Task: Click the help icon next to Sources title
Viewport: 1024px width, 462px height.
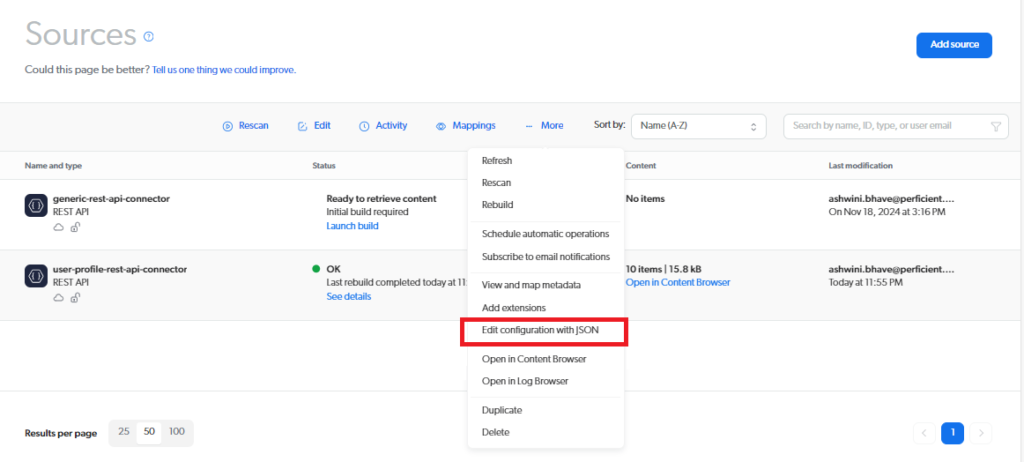Action: point(149,37)
